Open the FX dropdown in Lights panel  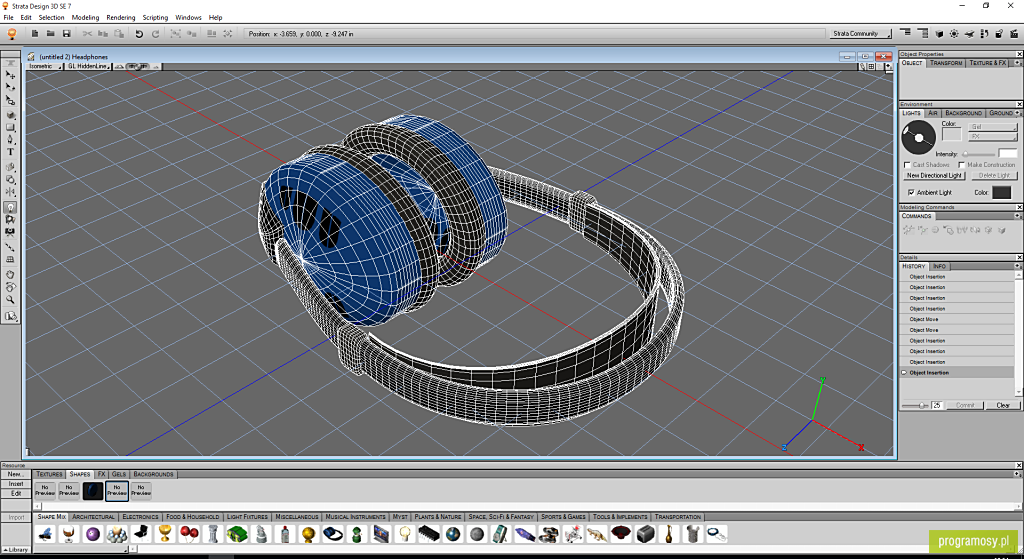click(992, 136)
